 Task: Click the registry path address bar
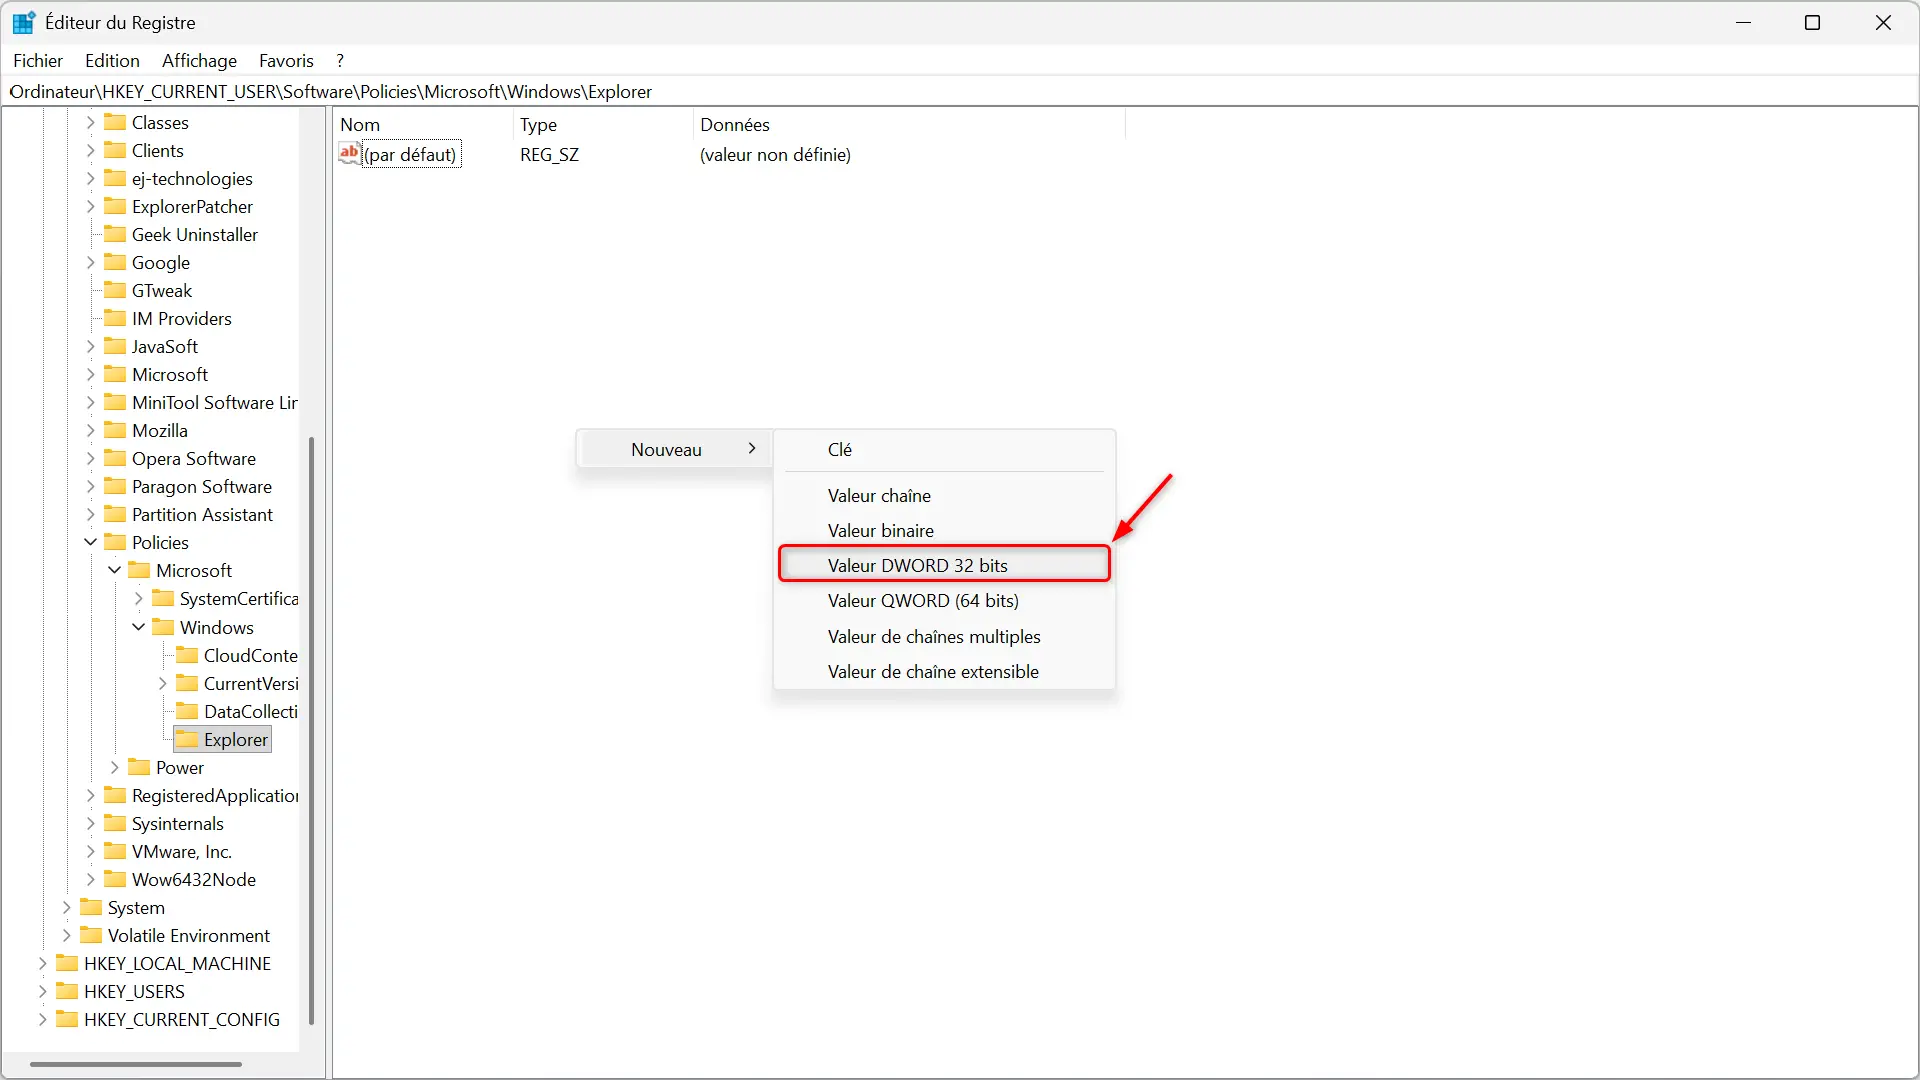[960, 91]
